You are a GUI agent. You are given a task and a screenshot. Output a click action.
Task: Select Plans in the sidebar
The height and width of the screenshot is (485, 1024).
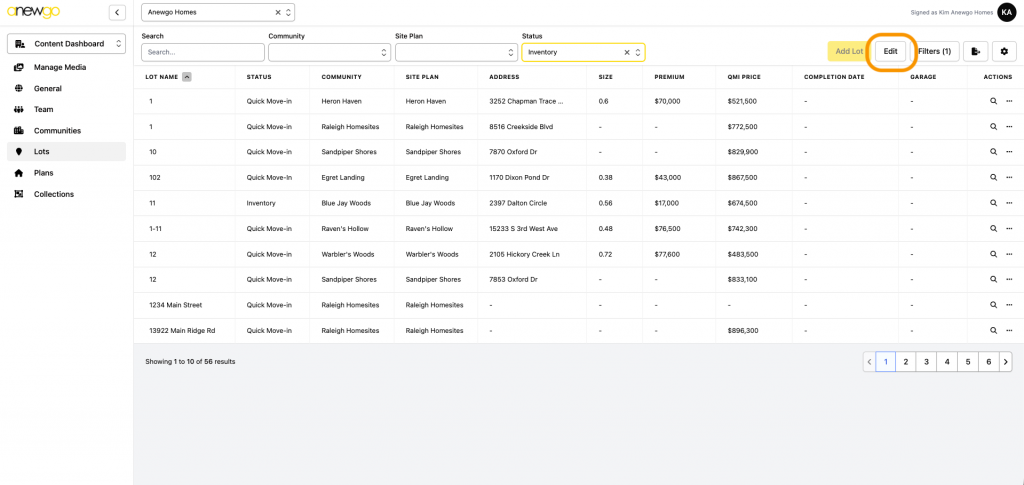point(44,173)
